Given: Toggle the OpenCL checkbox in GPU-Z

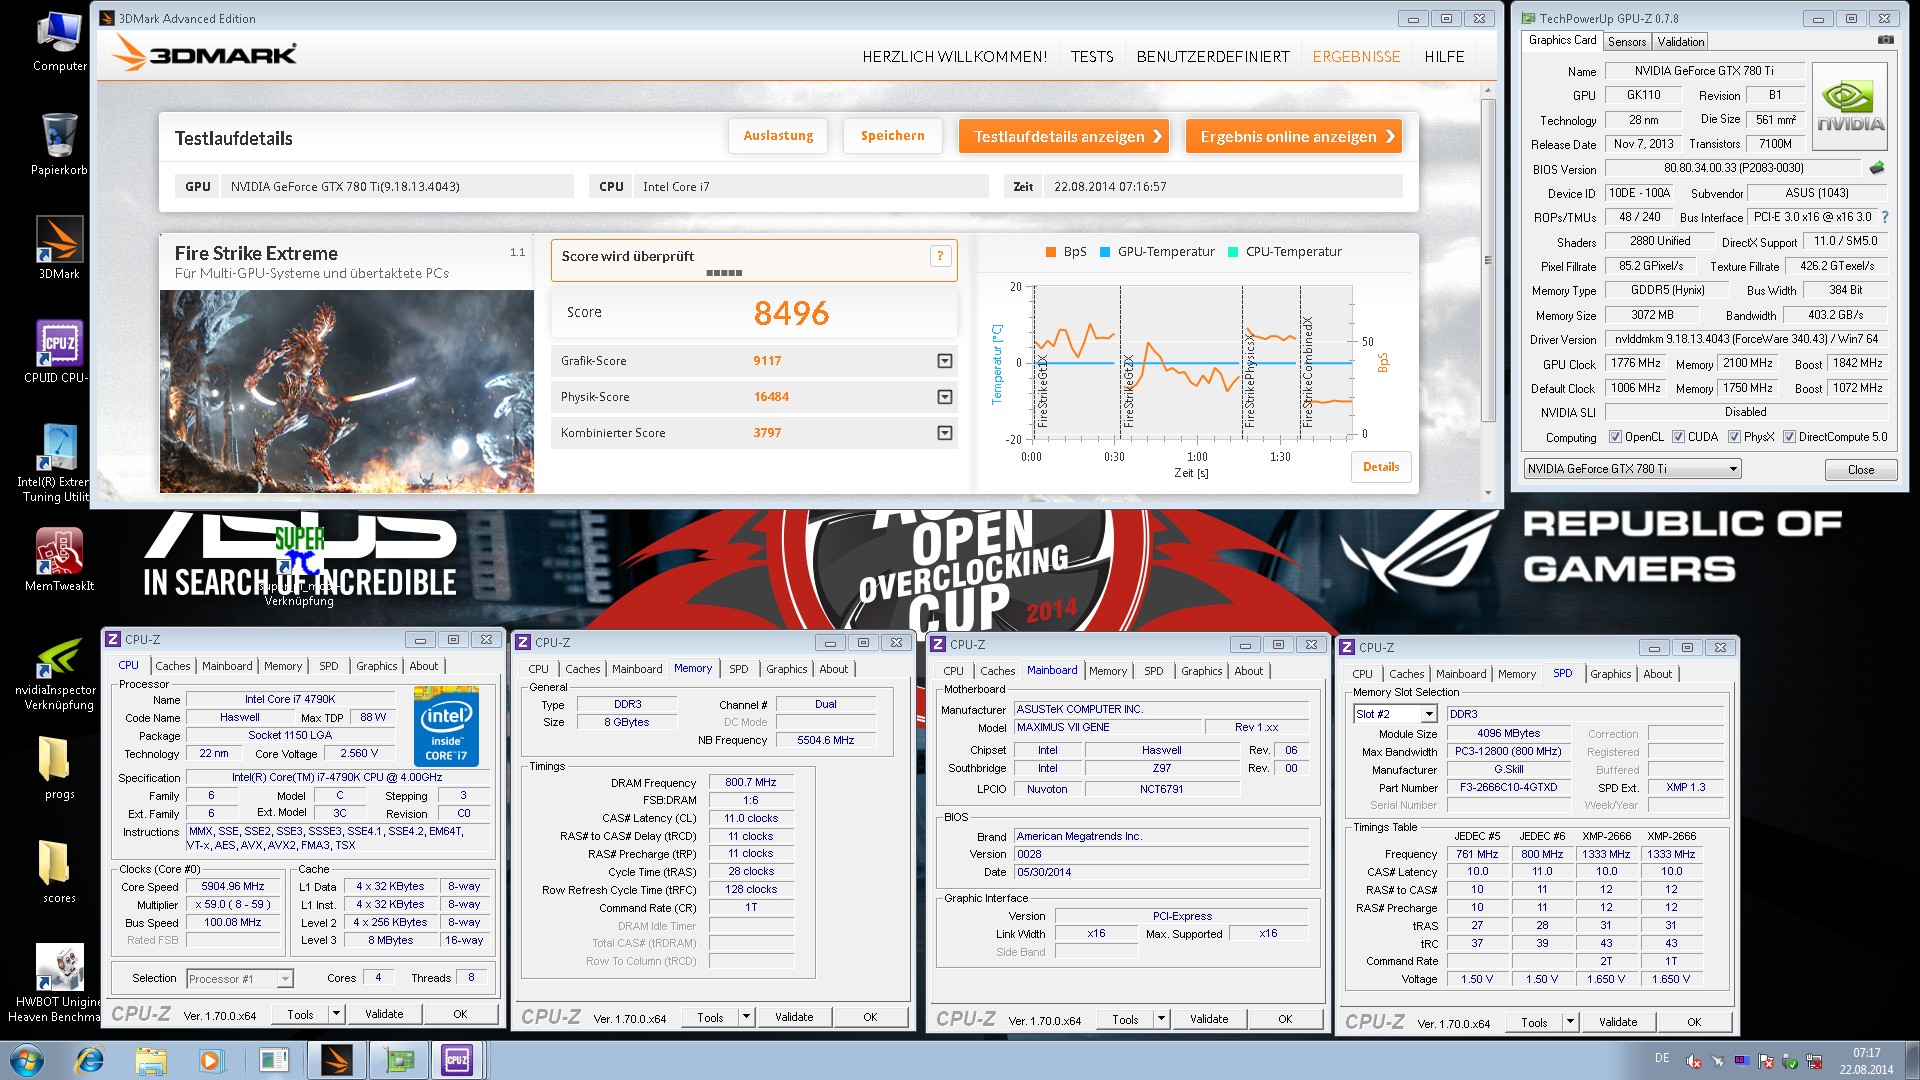Looking at the screenshot, I should tap(1615, 437).
